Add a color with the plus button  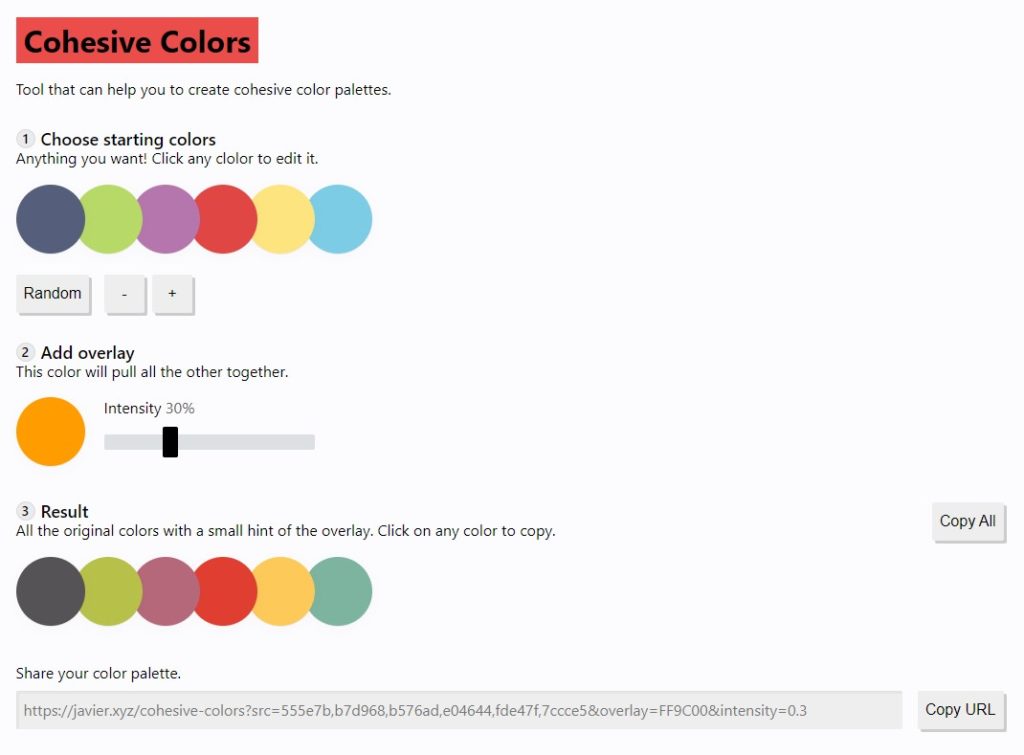(x=172, y=294)
